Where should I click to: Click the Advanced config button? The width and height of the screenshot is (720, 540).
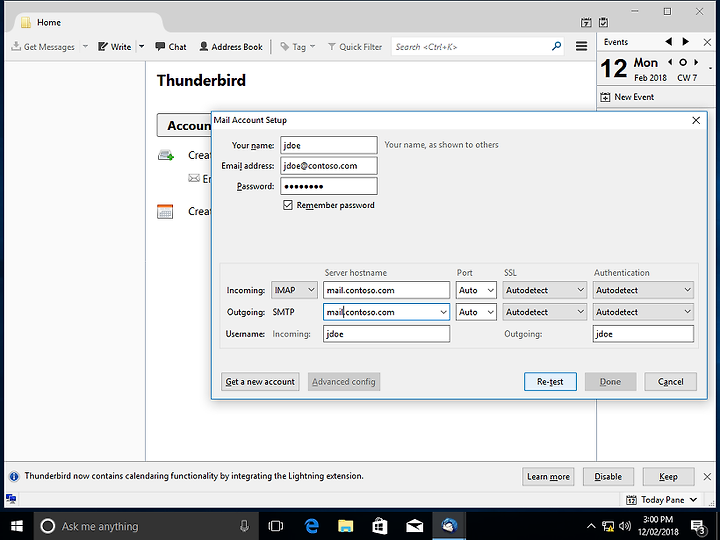click(x=343, y=382)
